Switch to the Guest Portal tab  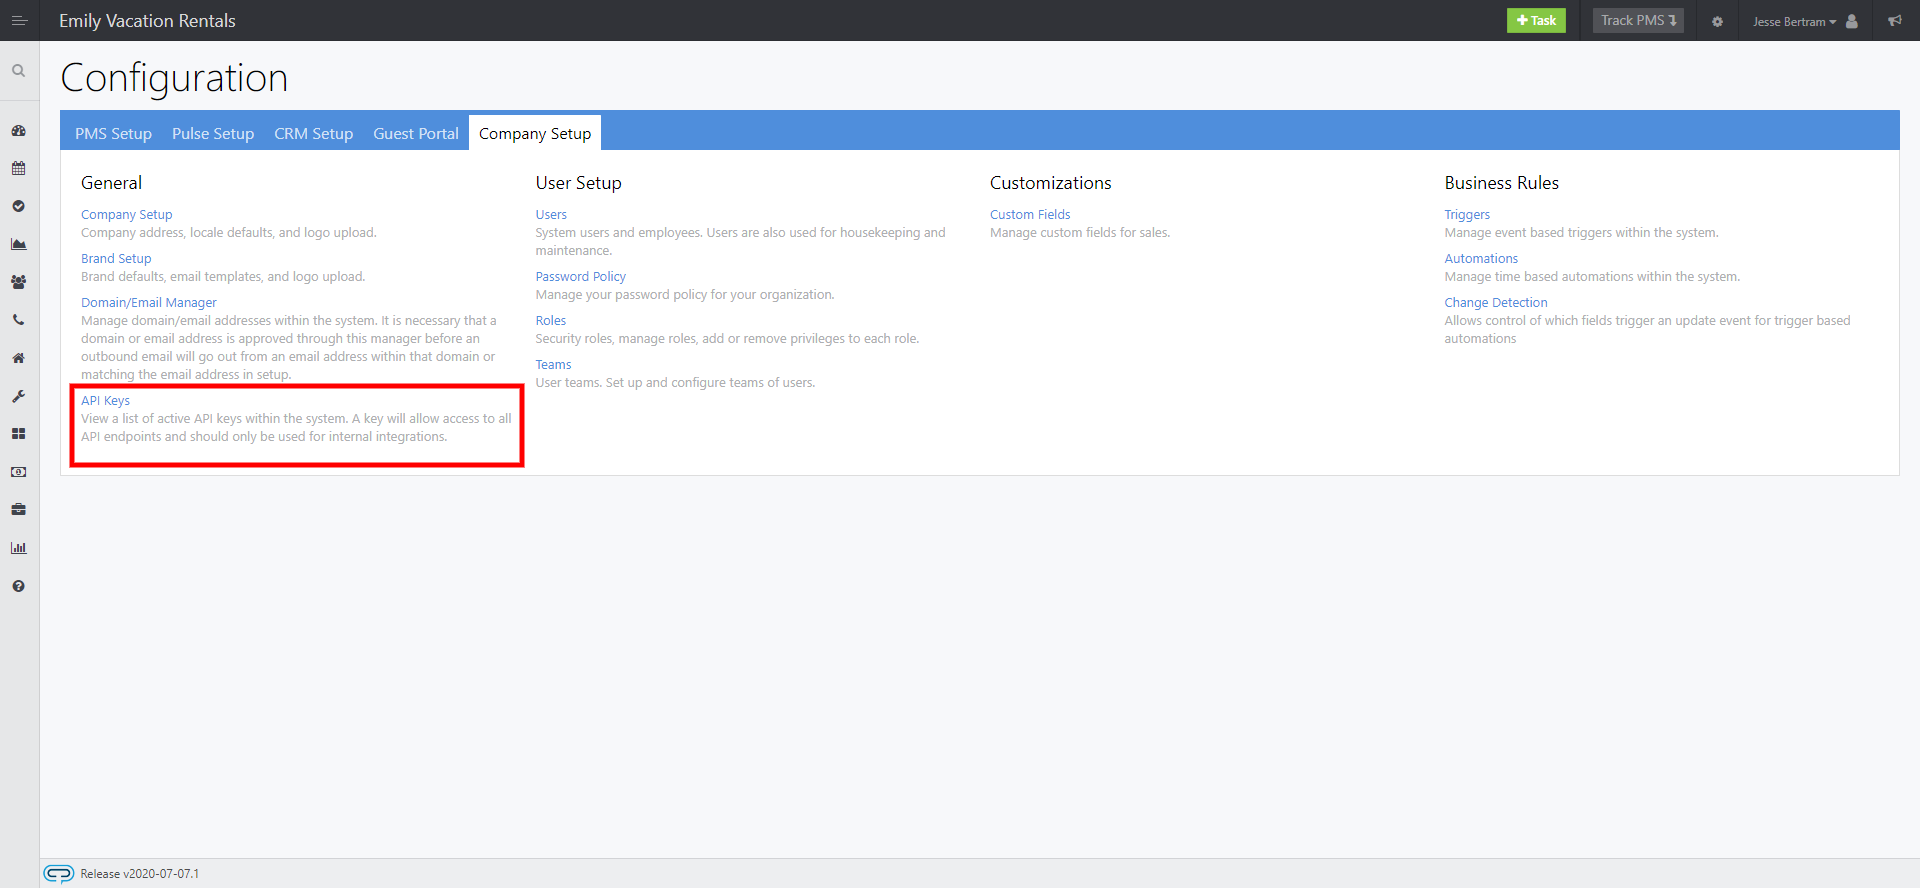416,133
